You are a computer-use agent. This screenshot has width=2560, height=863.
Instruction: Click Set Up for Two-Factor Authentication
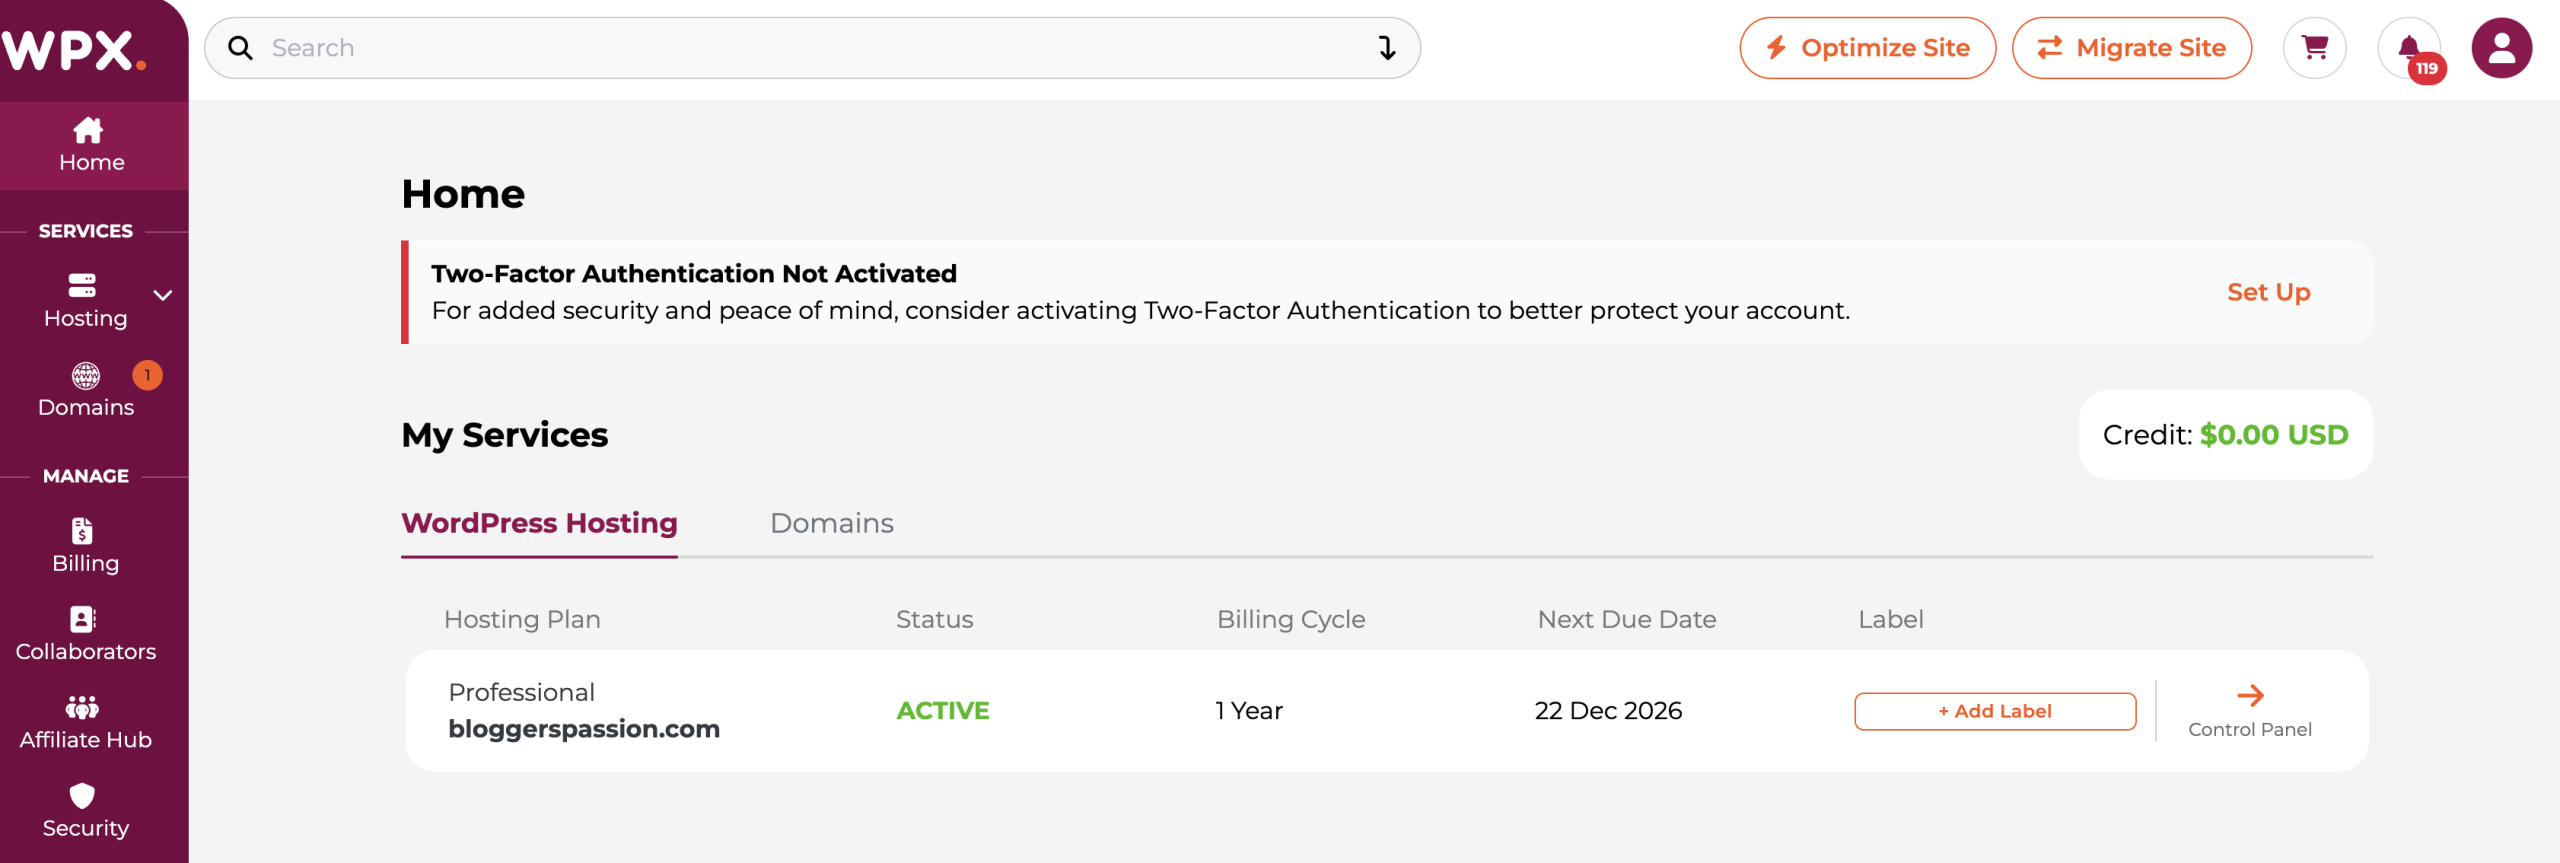[x=2268, y=292]
